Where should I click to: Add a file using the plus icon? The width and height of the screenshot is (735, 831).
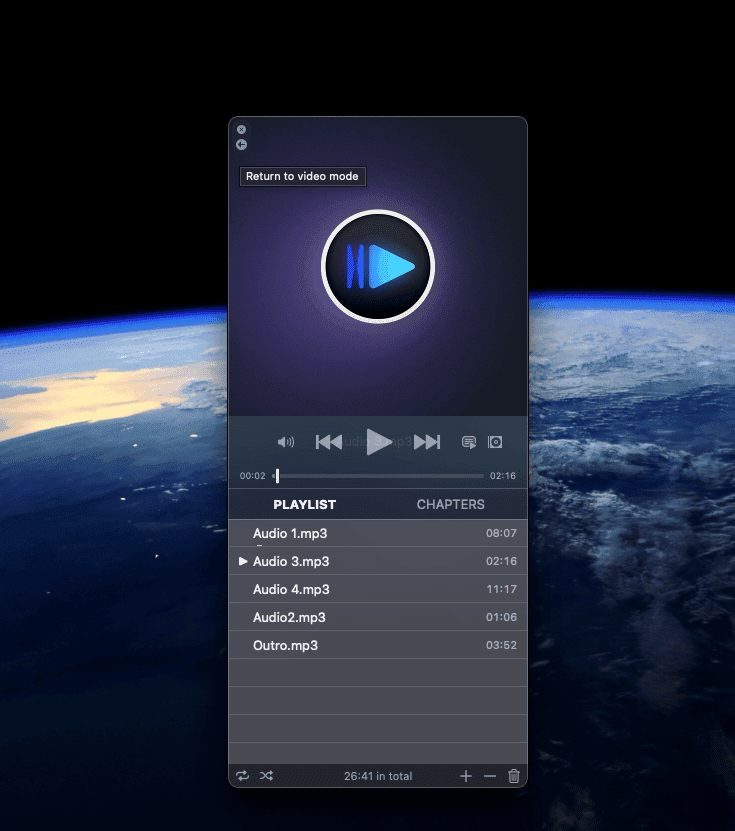[x=465, y=776]
